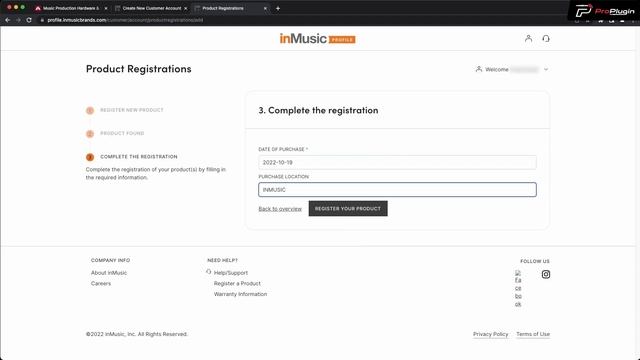Follow the Back to overview link
This screenshot has height=360, width=640.
pyautogui.click(x=280, y=209)
